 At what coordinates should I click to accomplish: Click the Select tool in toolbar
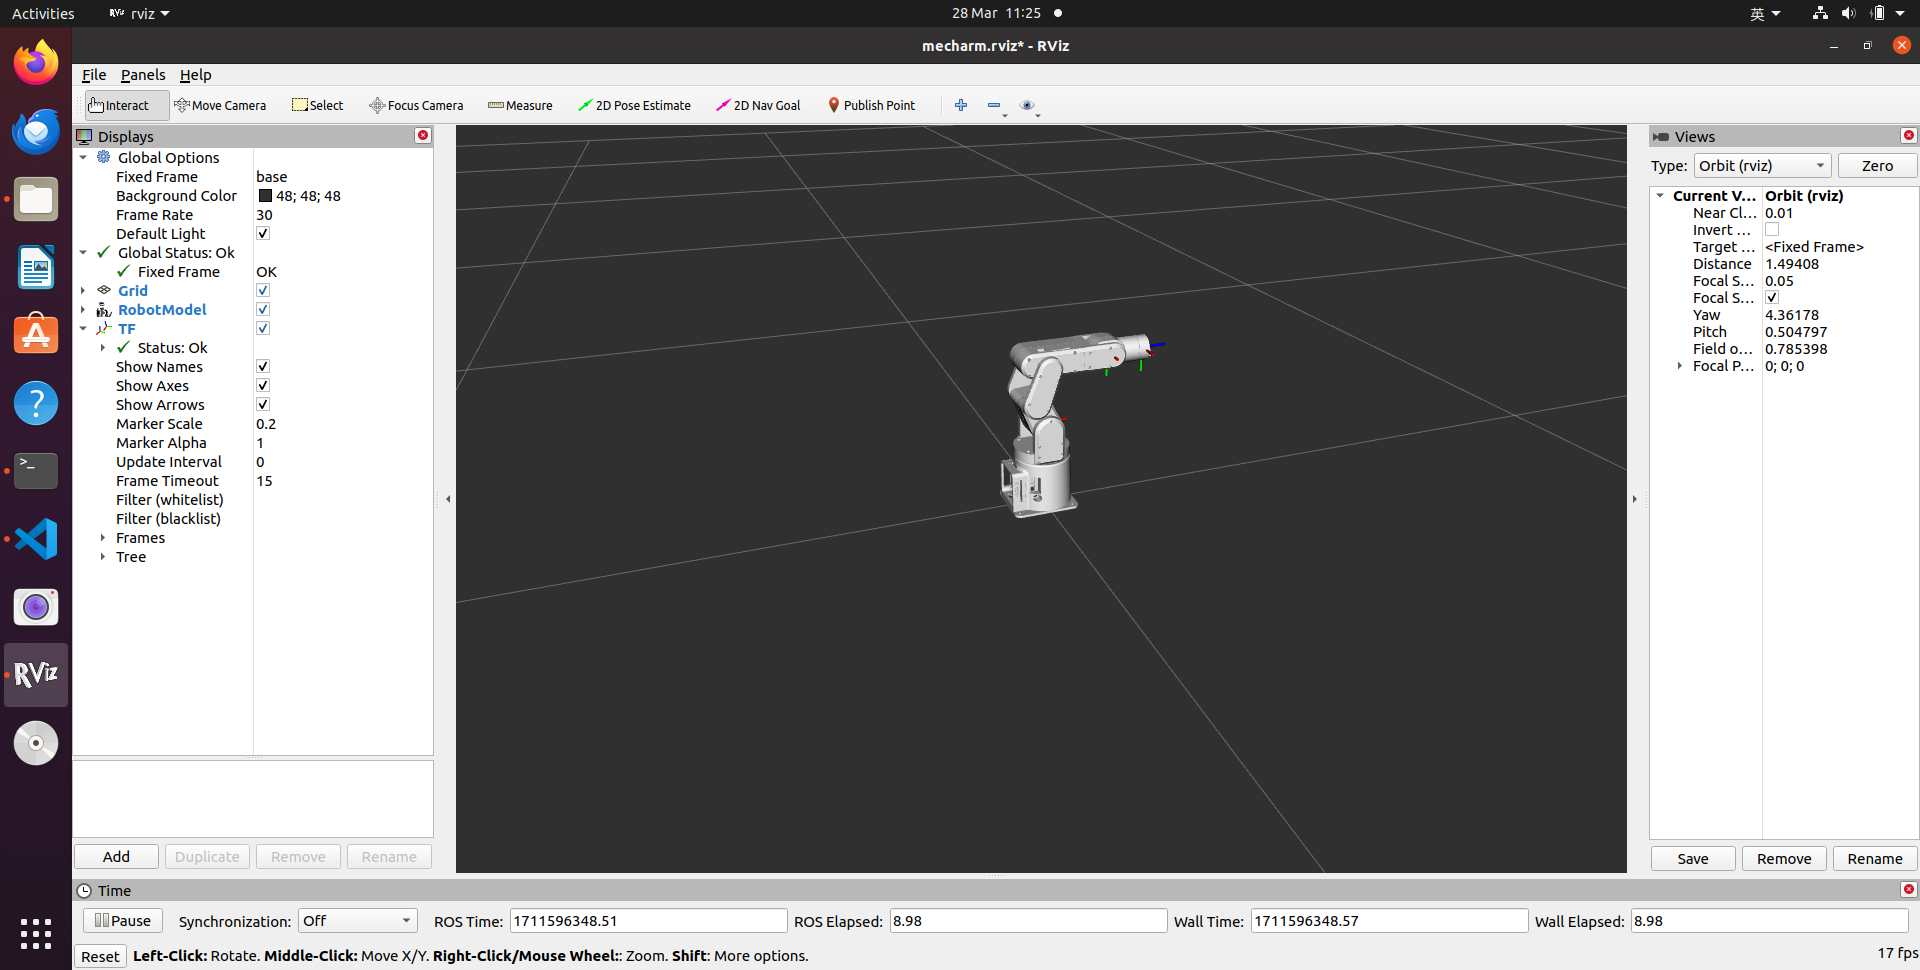(317, 105)
